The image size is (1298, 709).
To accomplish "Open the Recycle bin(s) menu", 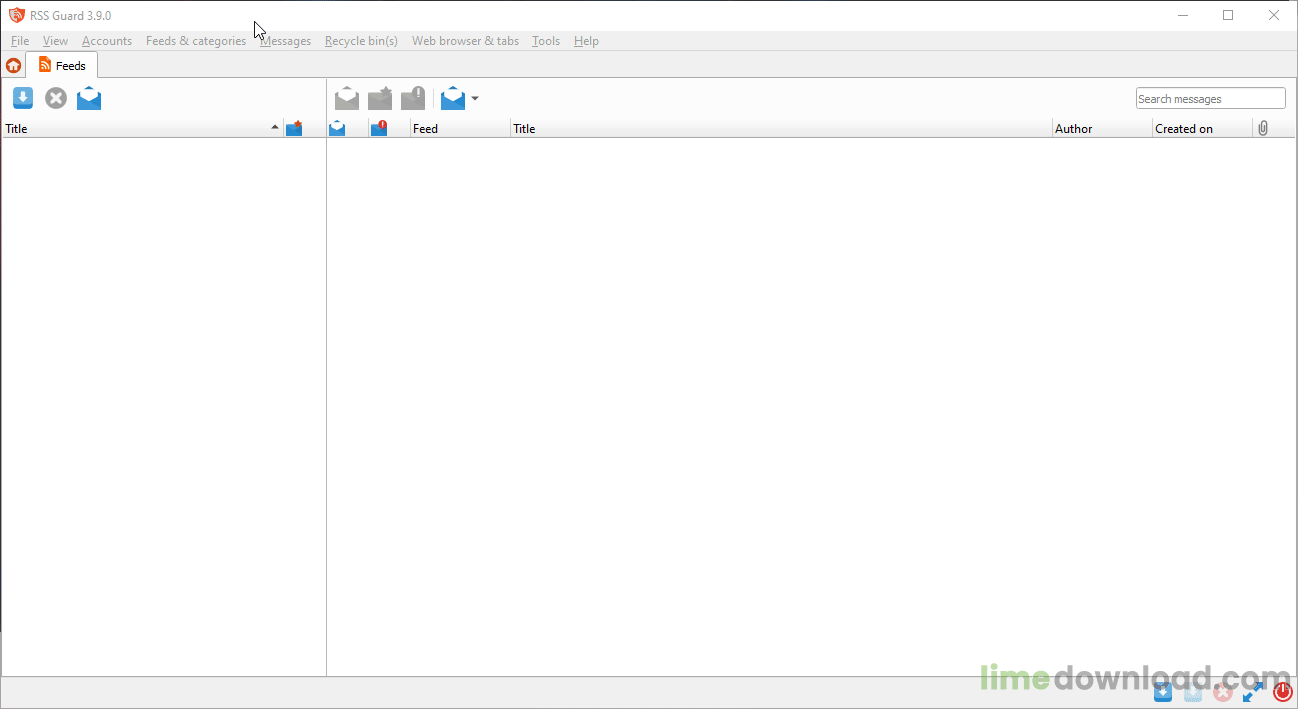I will pos(361,41).
